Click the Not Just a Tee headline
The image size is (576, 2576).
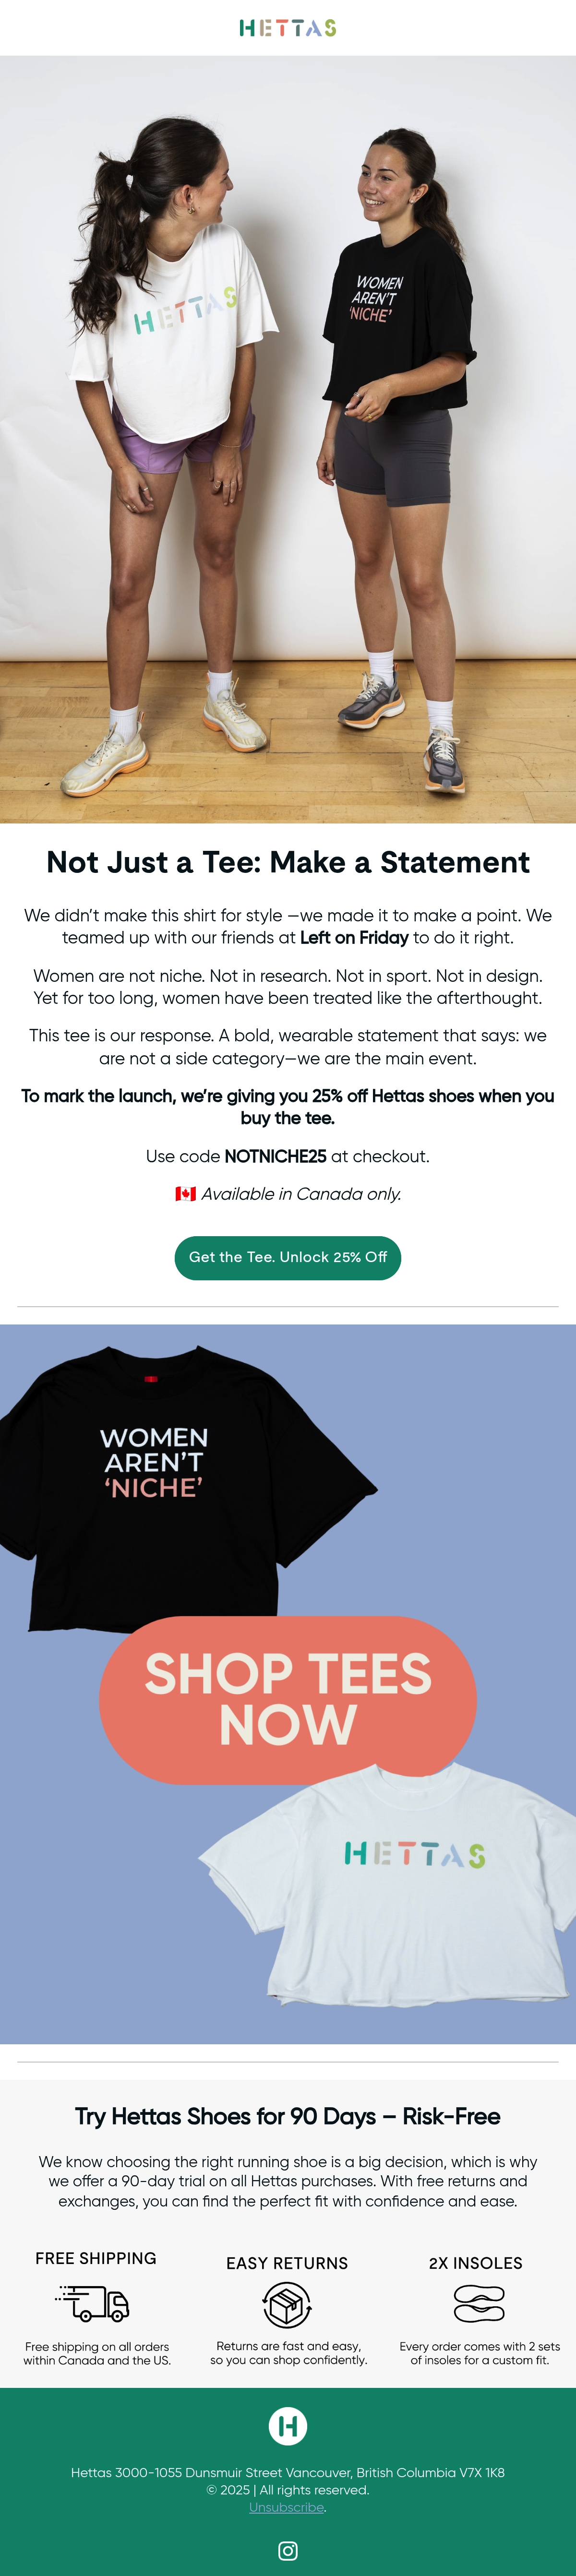pos(288,862)
